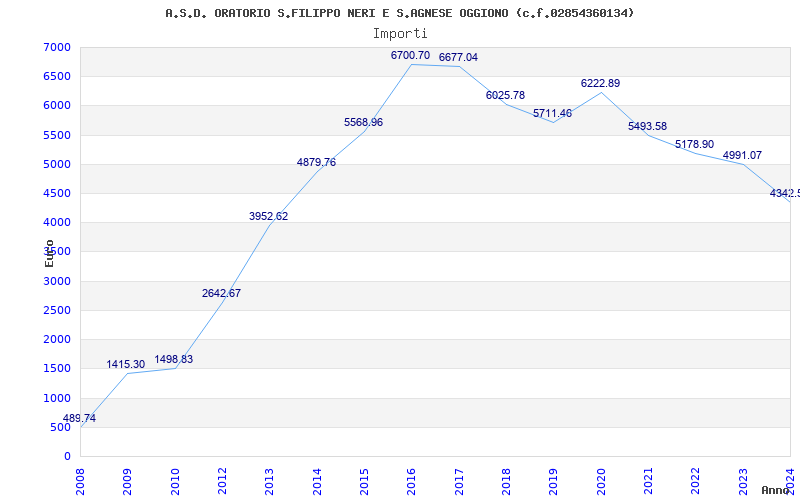This screenshot has height=500, width=800.
Task: Select the 4991.07 data label
Action: 742,155
